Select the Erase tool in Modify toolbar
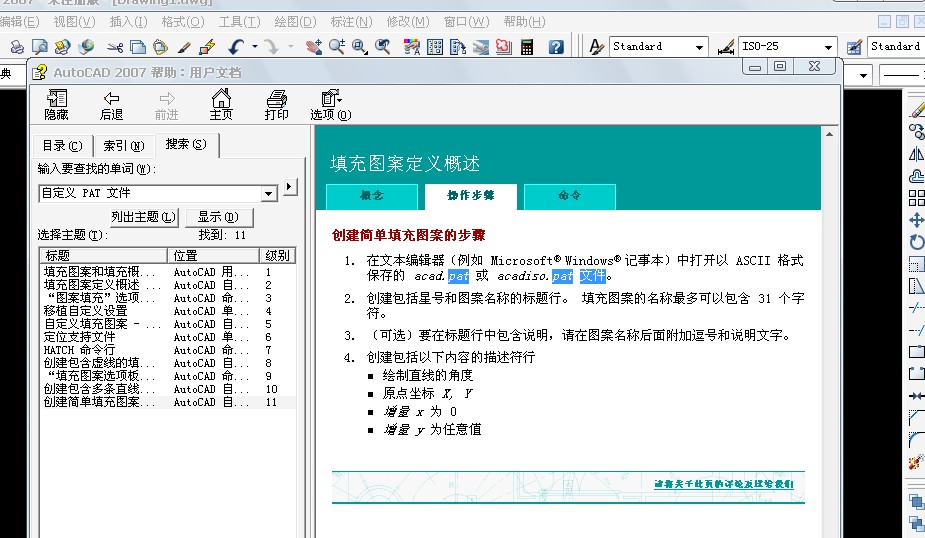Screen dimensions: 925x538 click(916, 110)
